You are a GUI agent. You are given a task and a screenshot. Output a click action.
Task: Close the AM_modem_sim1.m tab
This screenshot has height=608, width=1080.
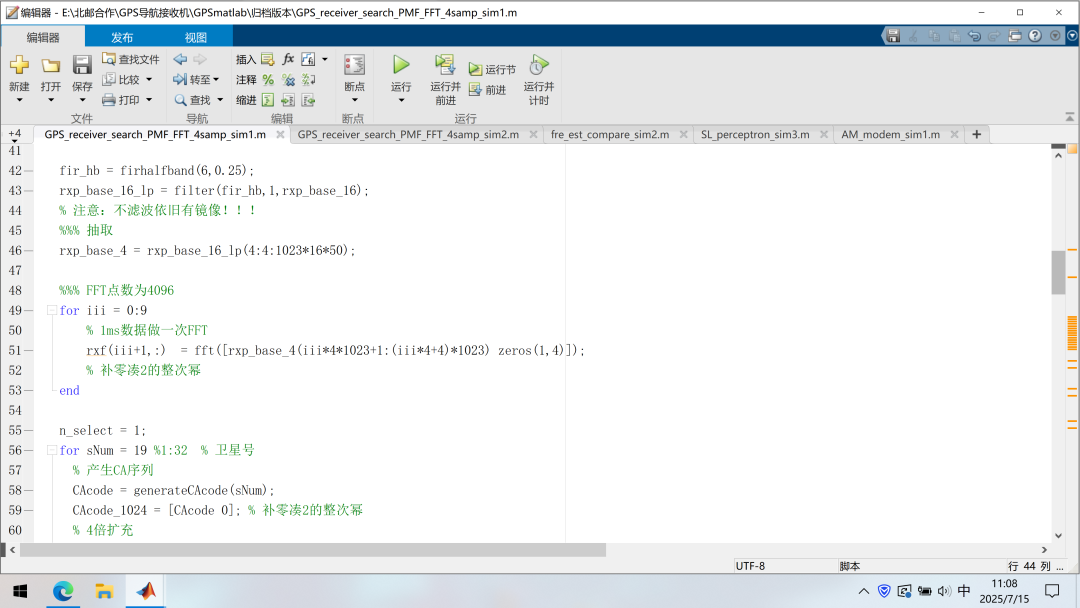[x=954, y=134]
